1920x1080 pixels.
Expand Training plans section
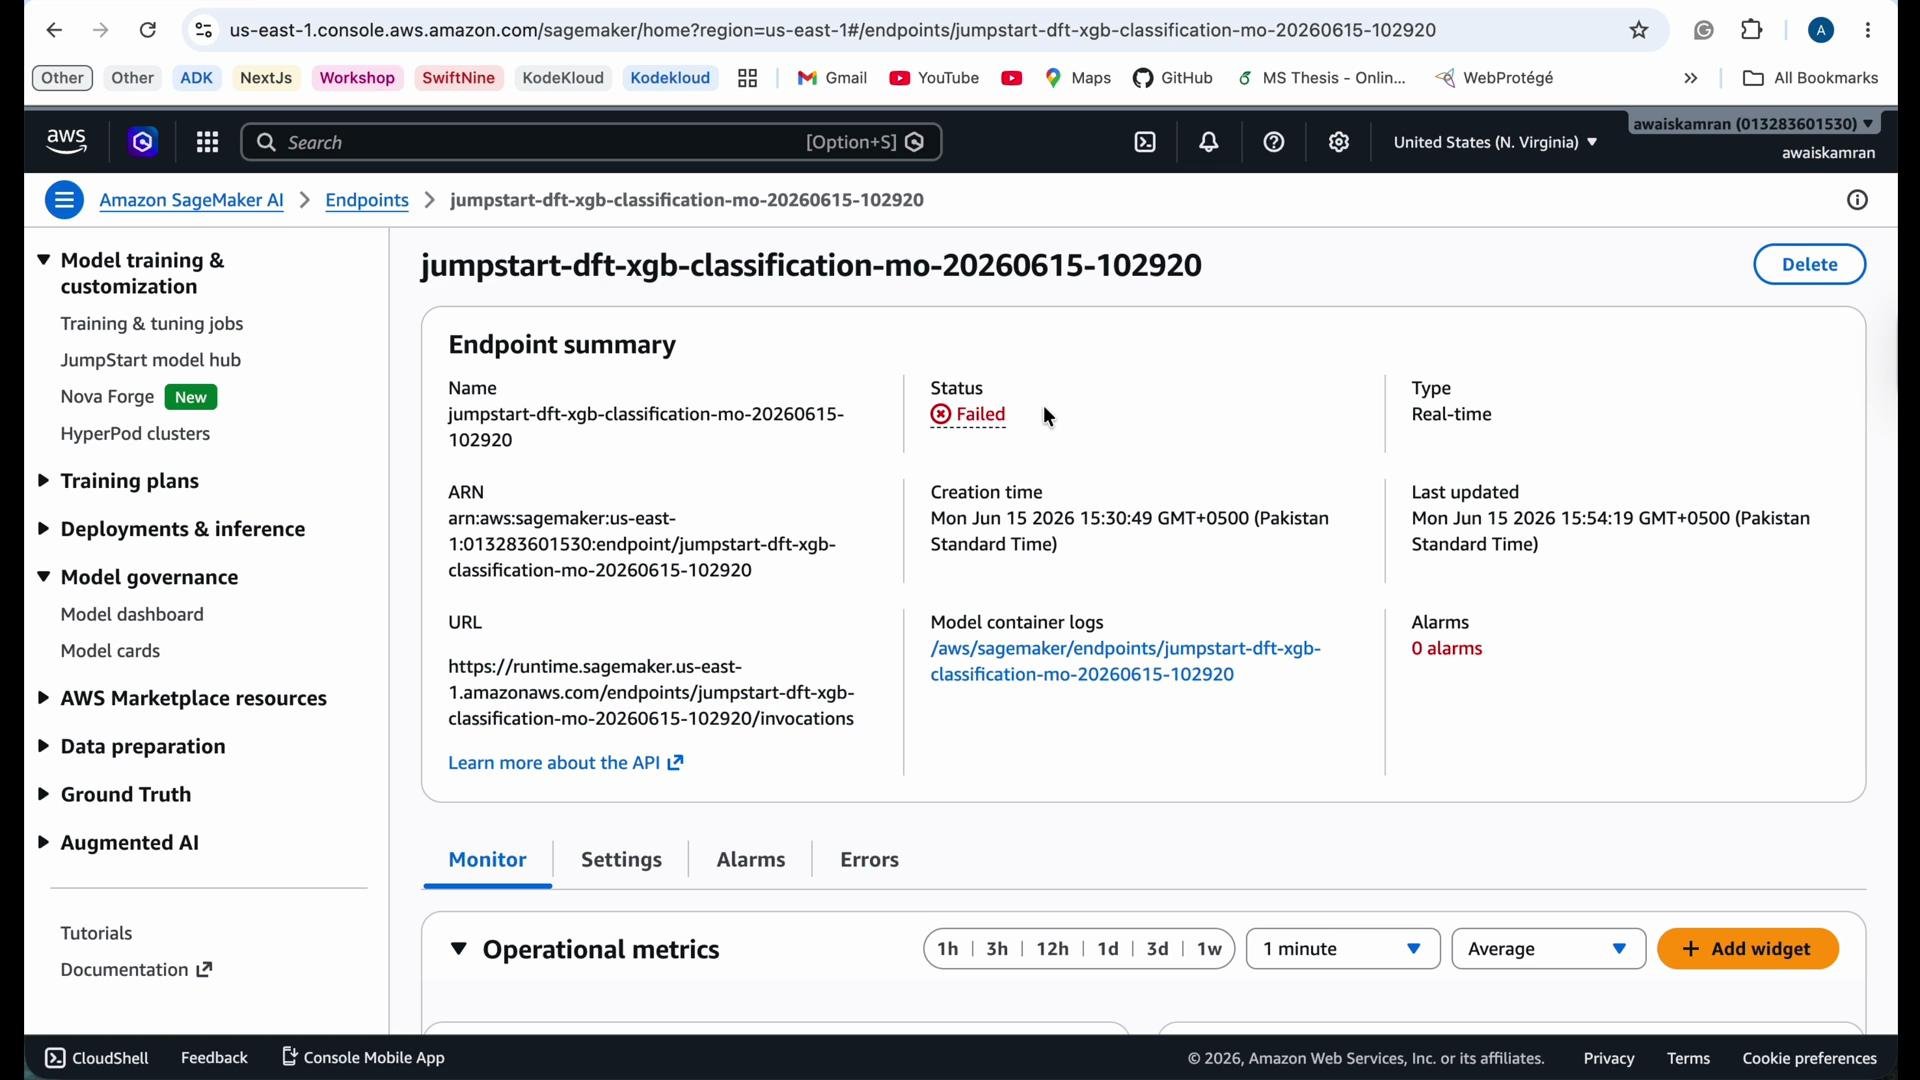[x=44, y=481]
